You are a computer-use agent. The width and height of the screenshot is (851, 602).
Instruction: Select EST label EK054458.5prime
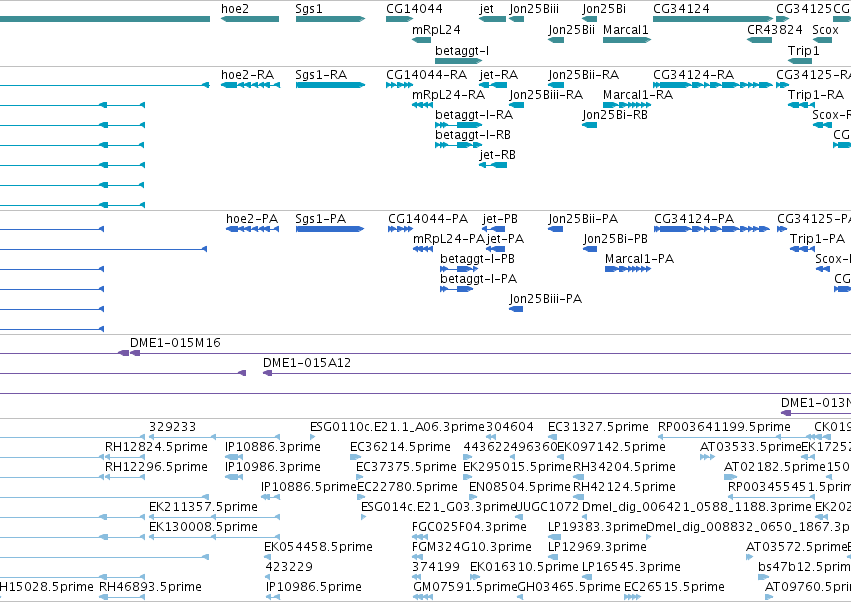[319, 547]
